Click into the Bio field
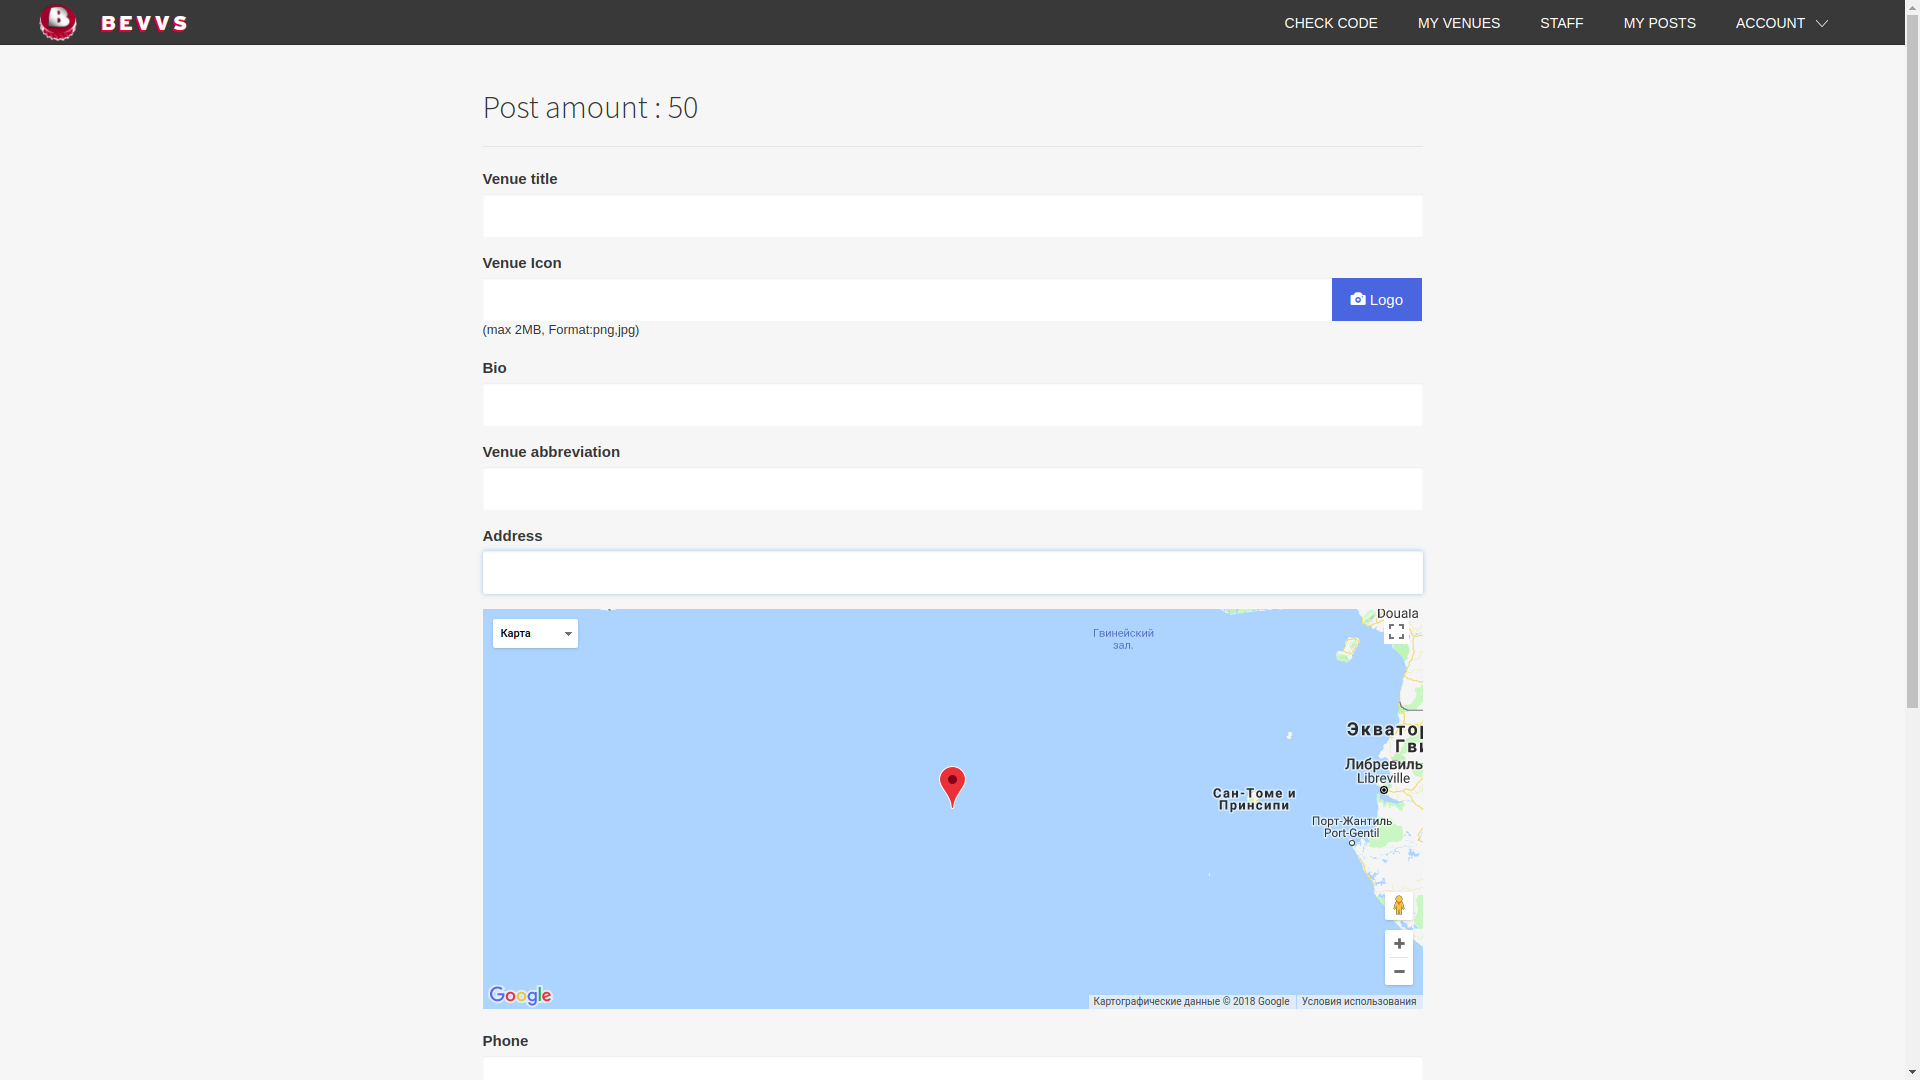This screenshot has width=1920, height=1080. 952,405
